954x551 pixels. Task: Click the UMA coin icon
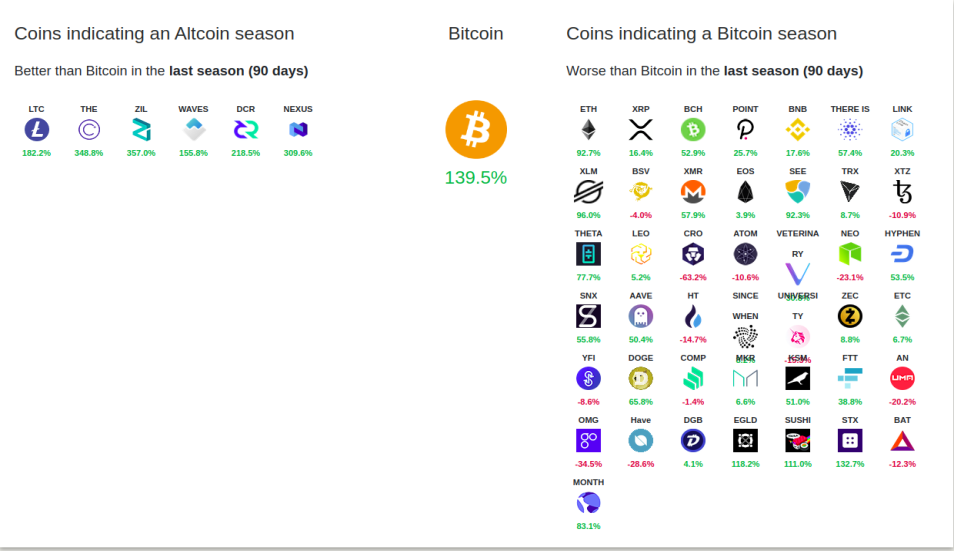(902, 378)
